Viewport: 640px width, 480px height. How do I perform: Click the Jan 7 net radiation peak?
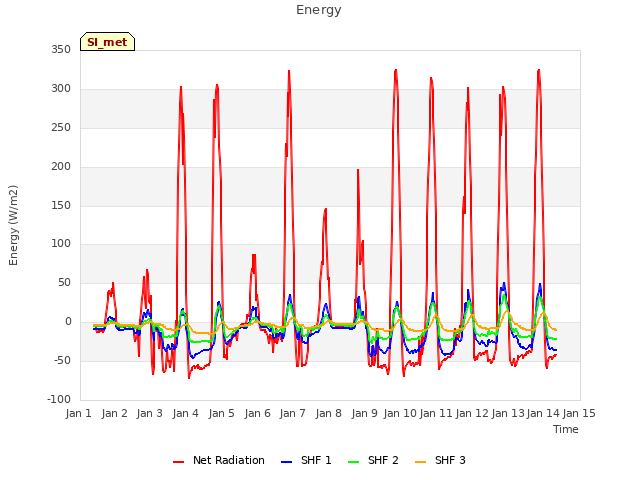click(289, 71)
